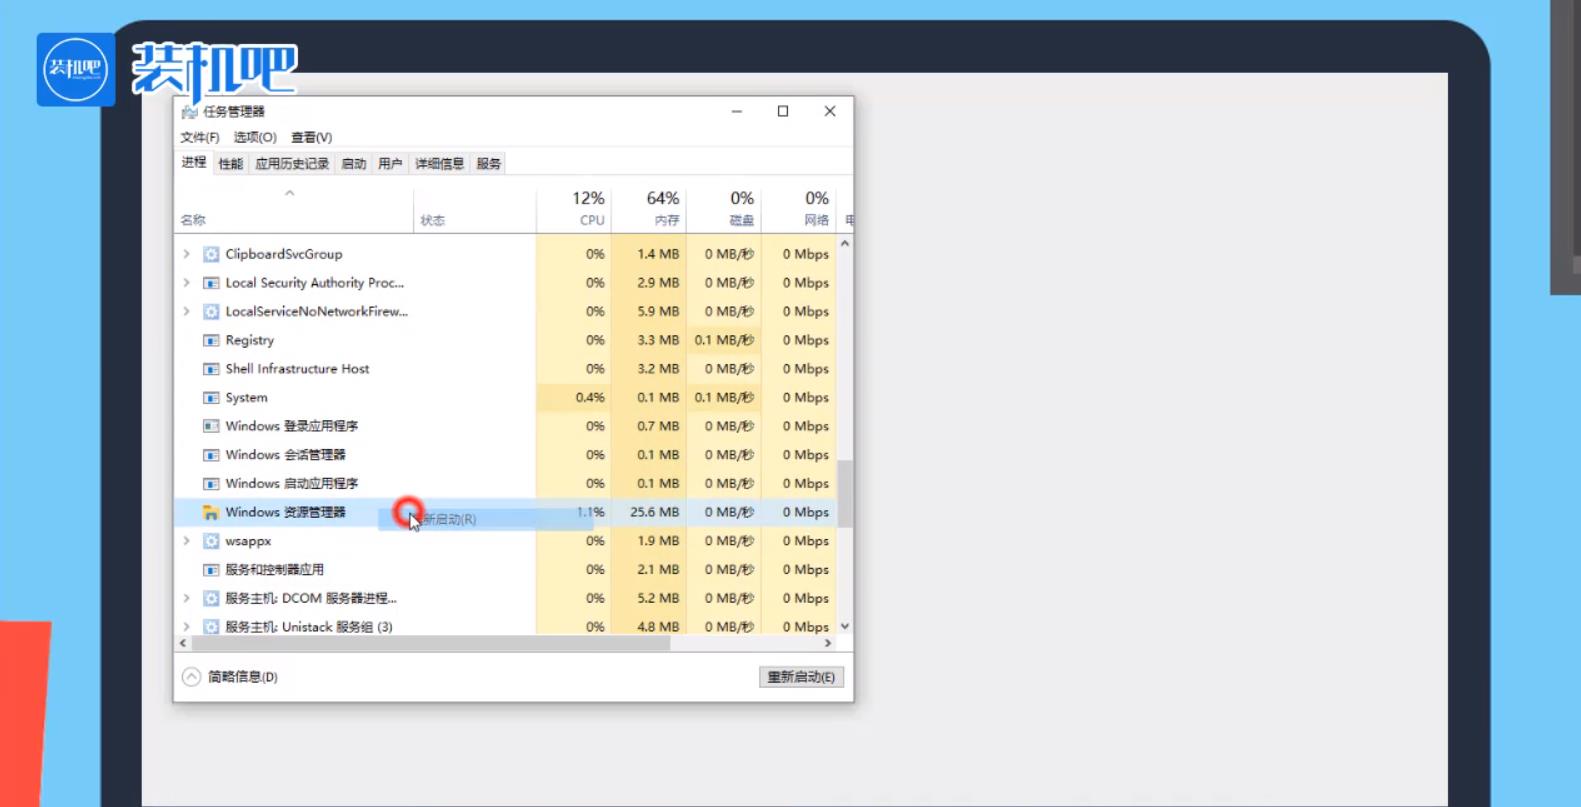Click horizontal scrollbar left arrow
The height and width of the screenshot is (807, 1581).
click(183, 644)
